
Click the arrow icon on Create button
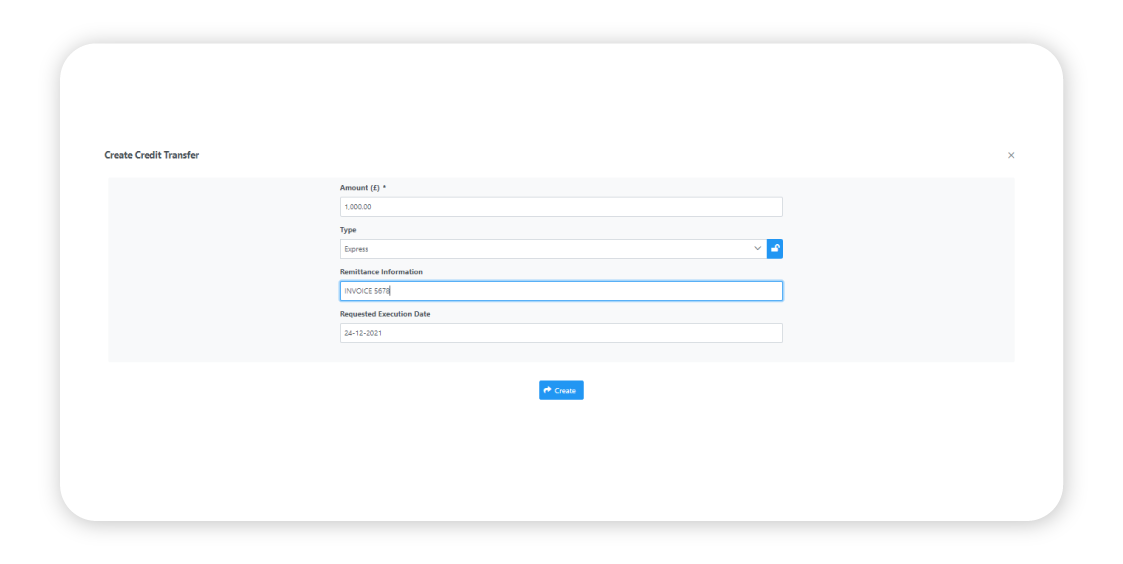click(547, 390)
